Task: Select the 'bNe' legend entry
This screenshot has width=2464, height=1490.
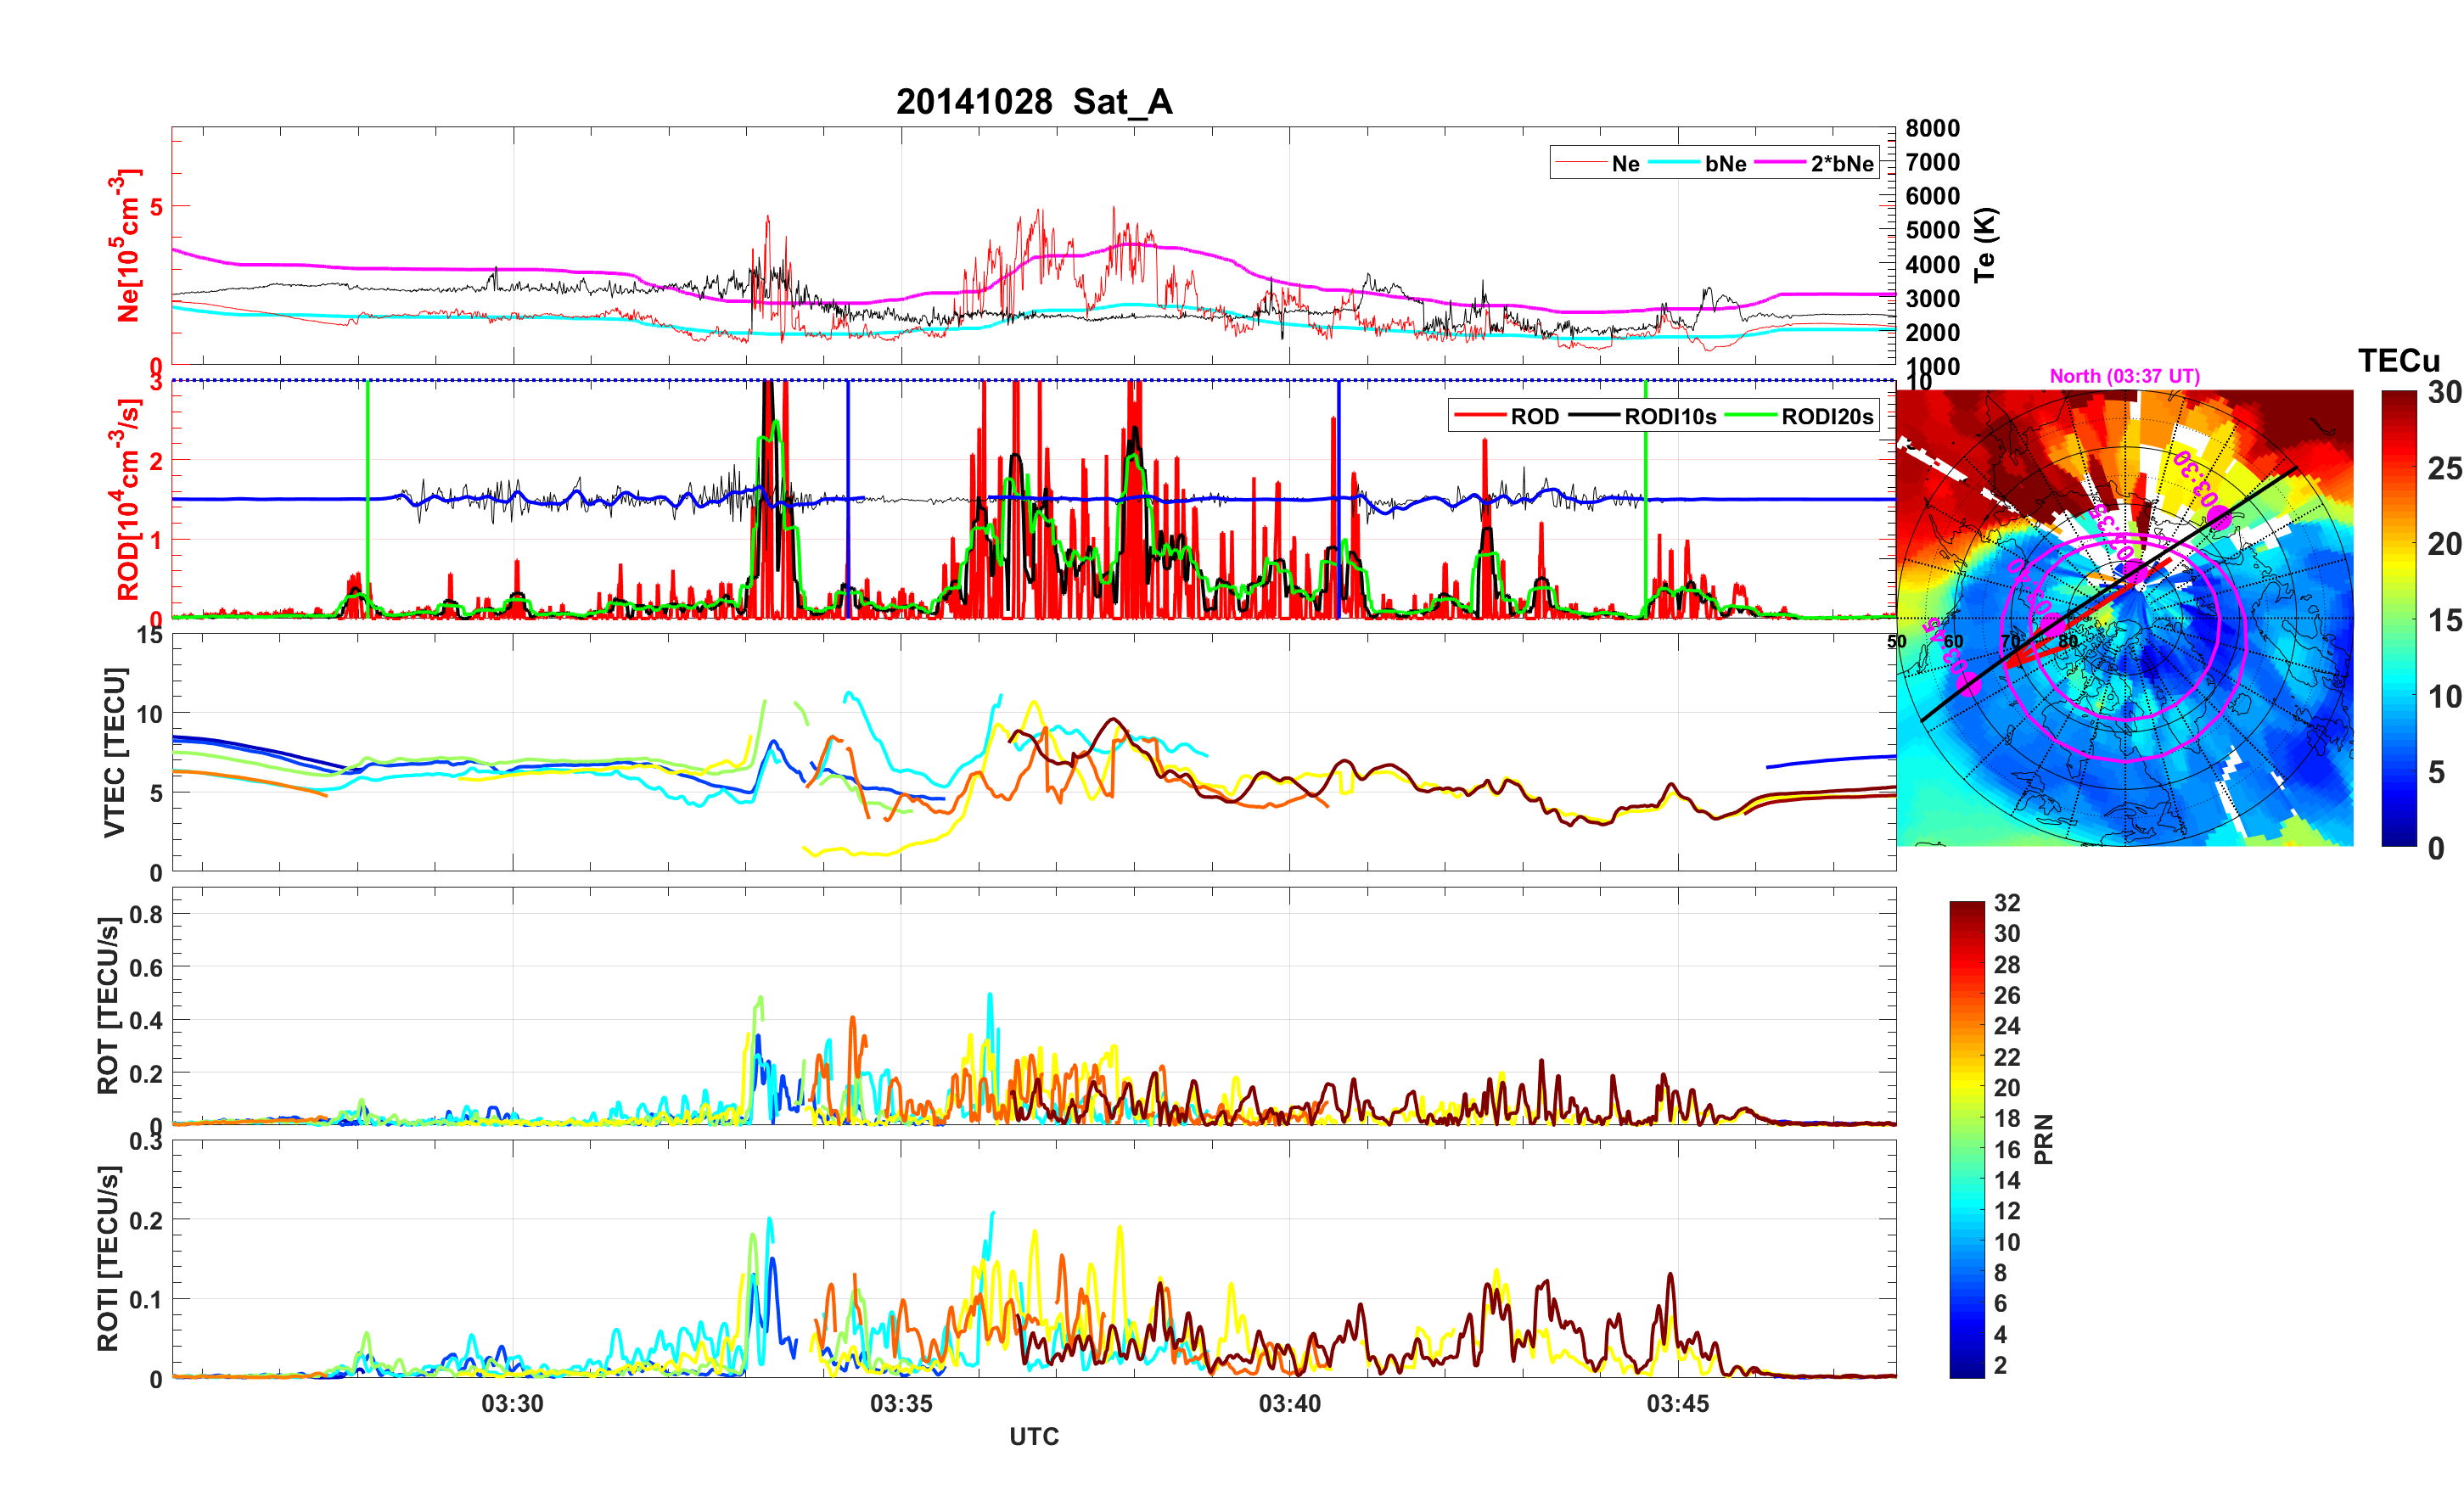Action: [x=1698, y=163]
